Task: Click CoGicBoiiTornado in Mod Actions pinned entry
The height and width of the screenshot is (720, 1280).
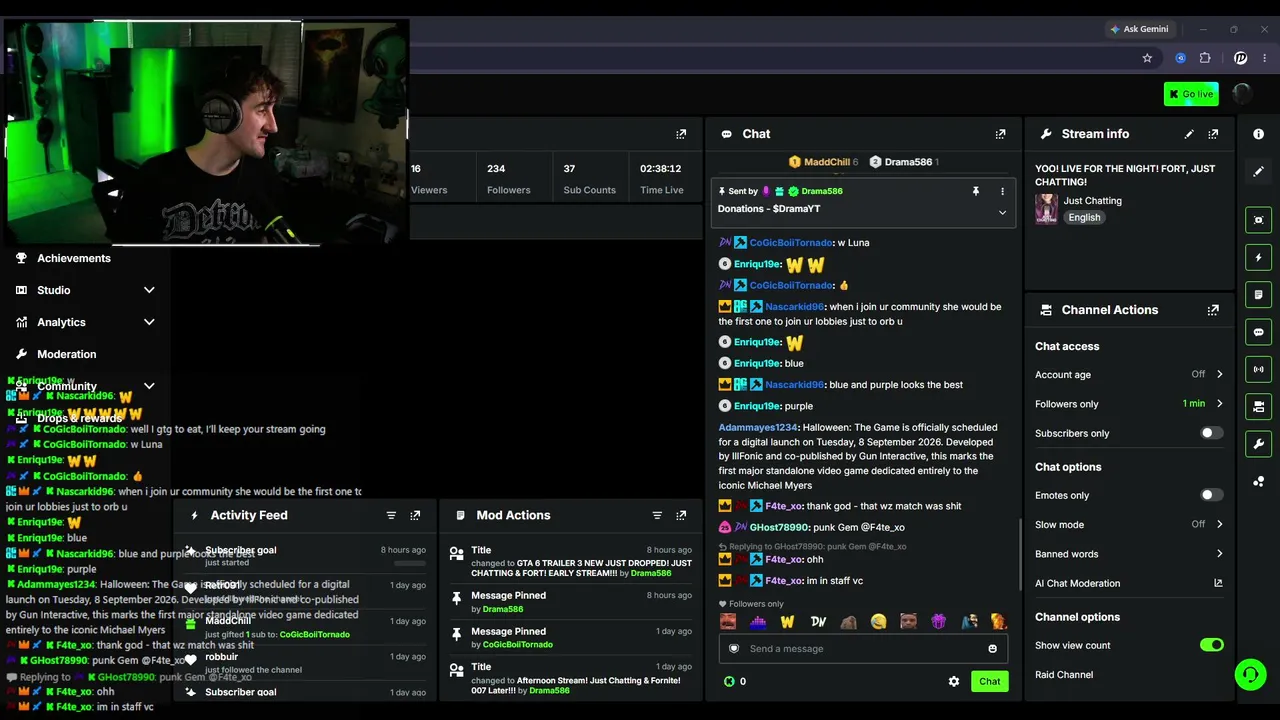Action: point(518,645)
